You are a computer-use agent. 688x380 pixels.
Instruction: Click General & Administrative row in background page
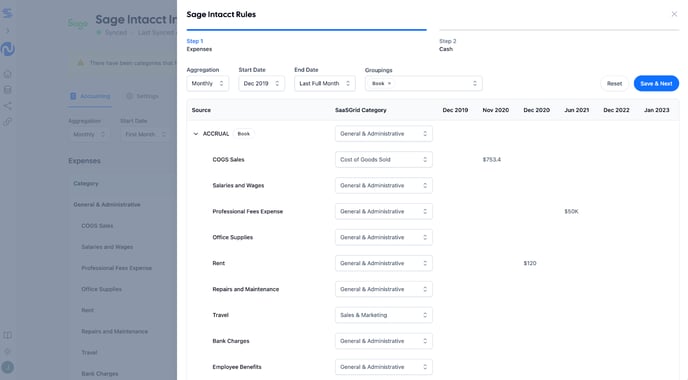click(107, 204)
